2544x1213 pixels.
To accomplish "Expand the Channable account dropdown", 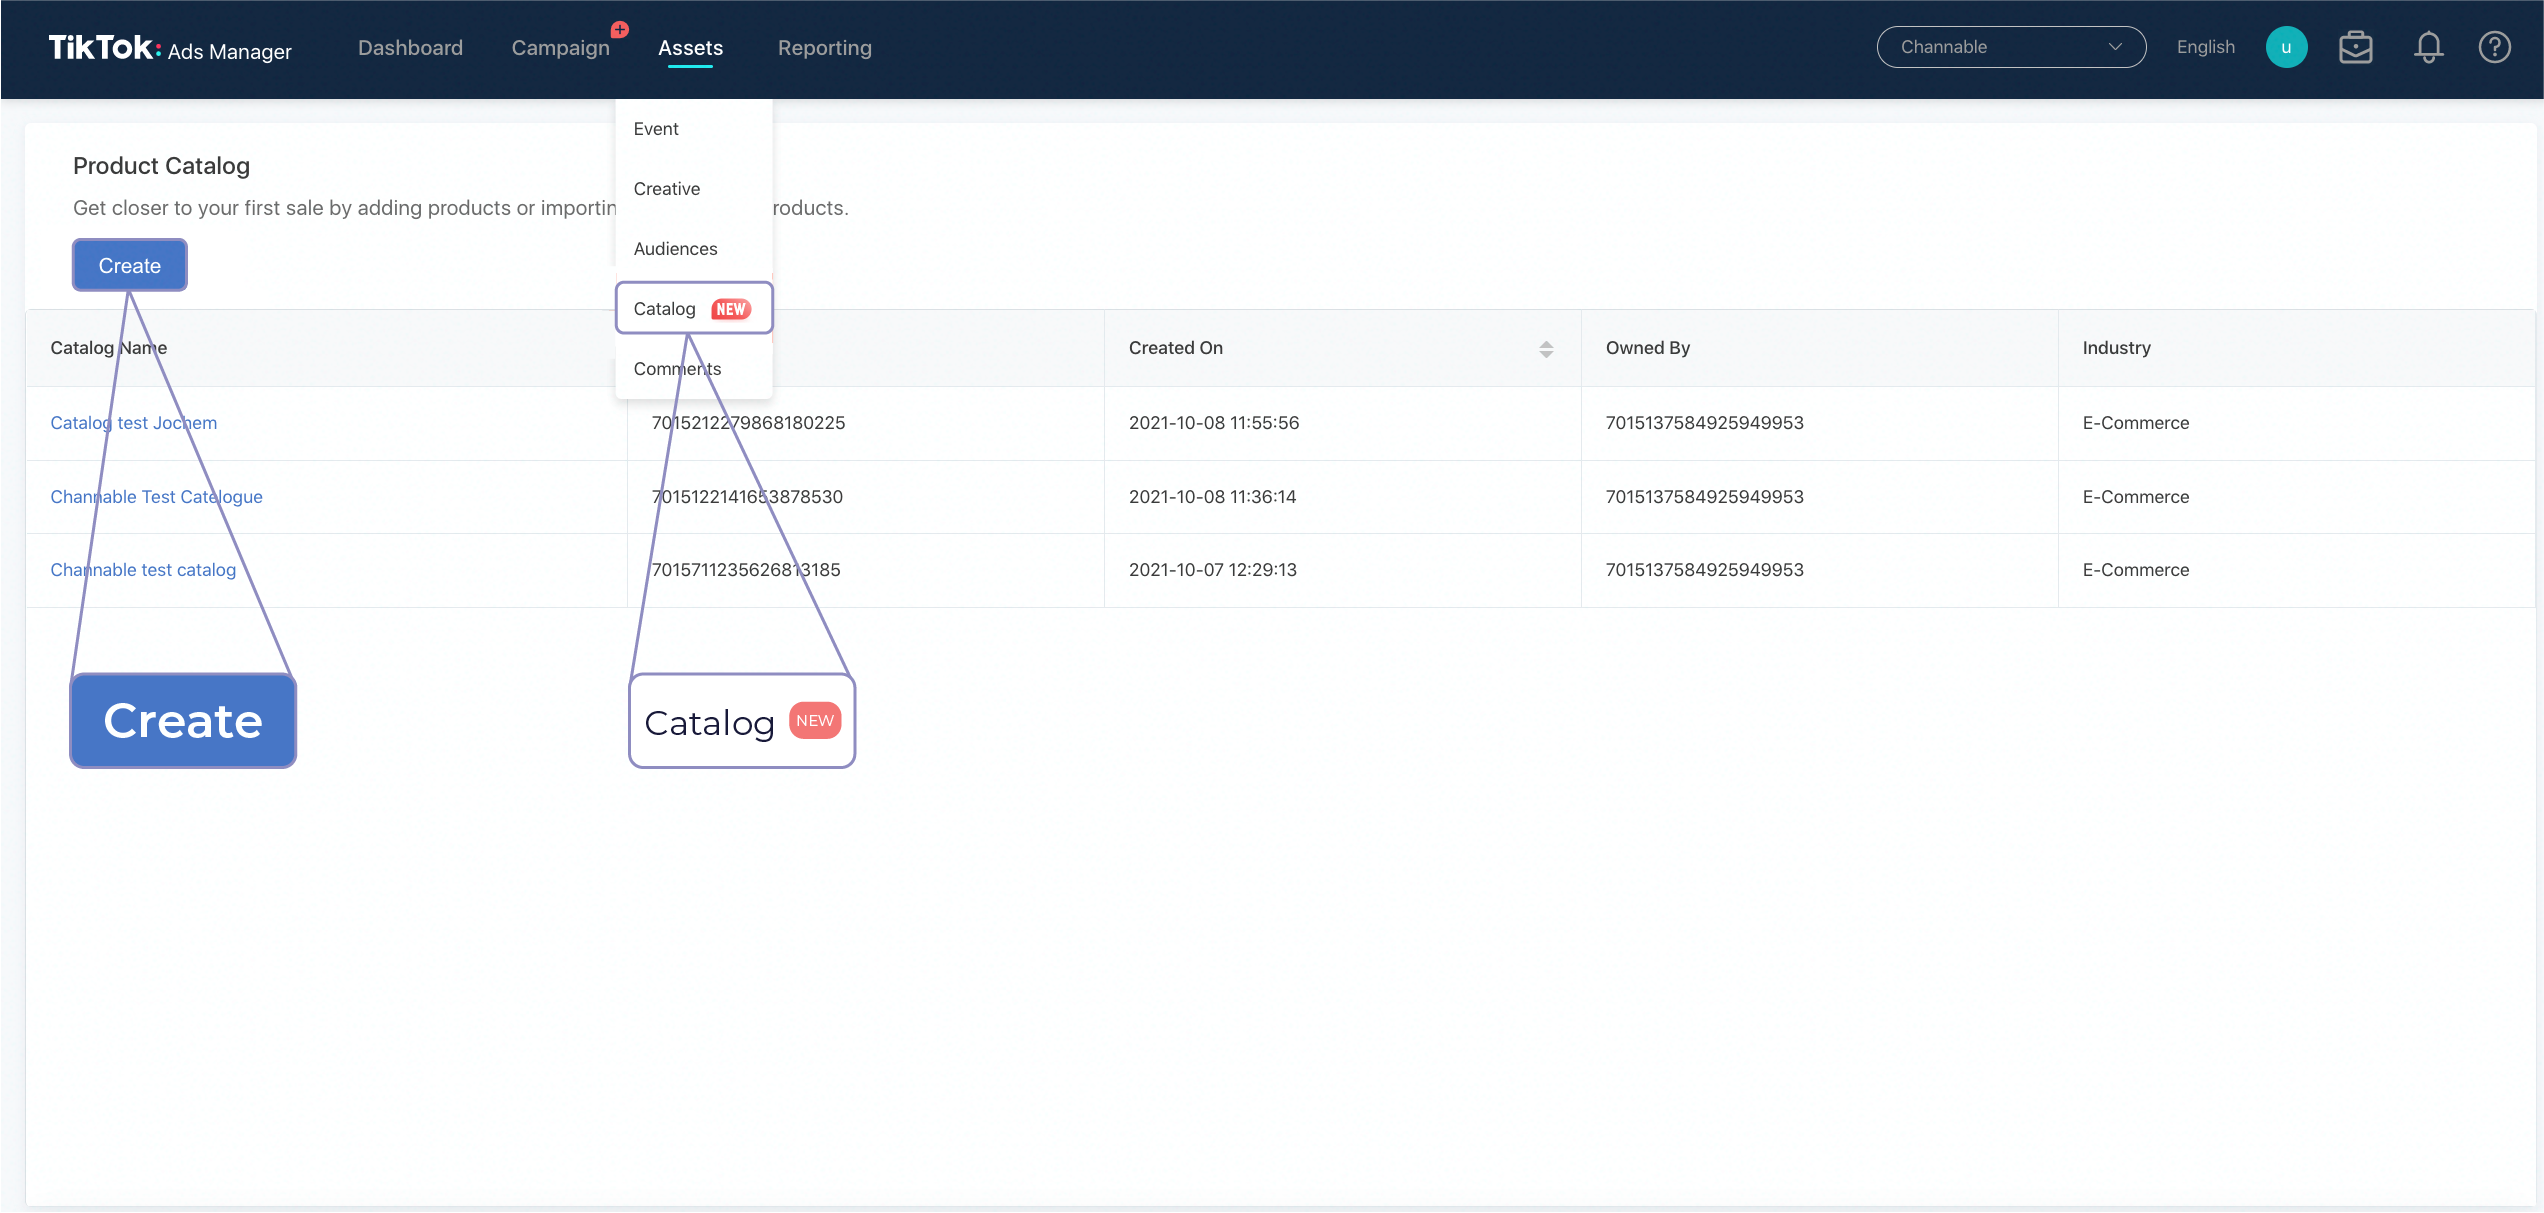I will pos(2011,47).
